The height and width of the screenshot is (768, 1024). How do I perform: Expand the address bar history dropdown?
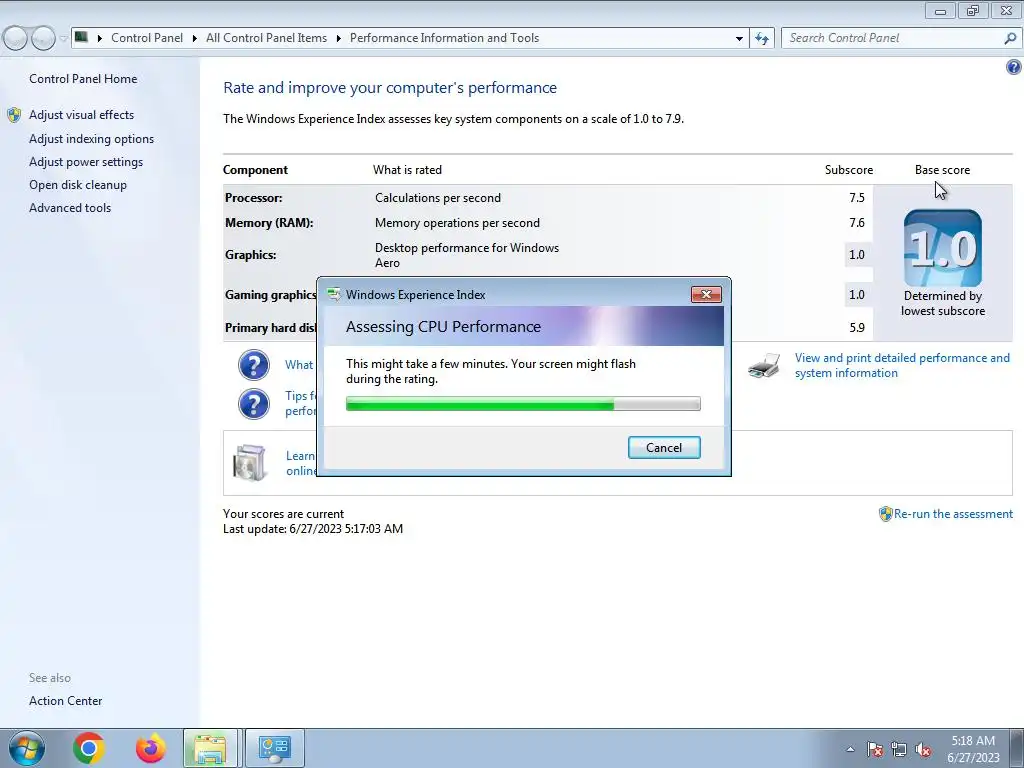pyautogui.click(x=739, y=38)
